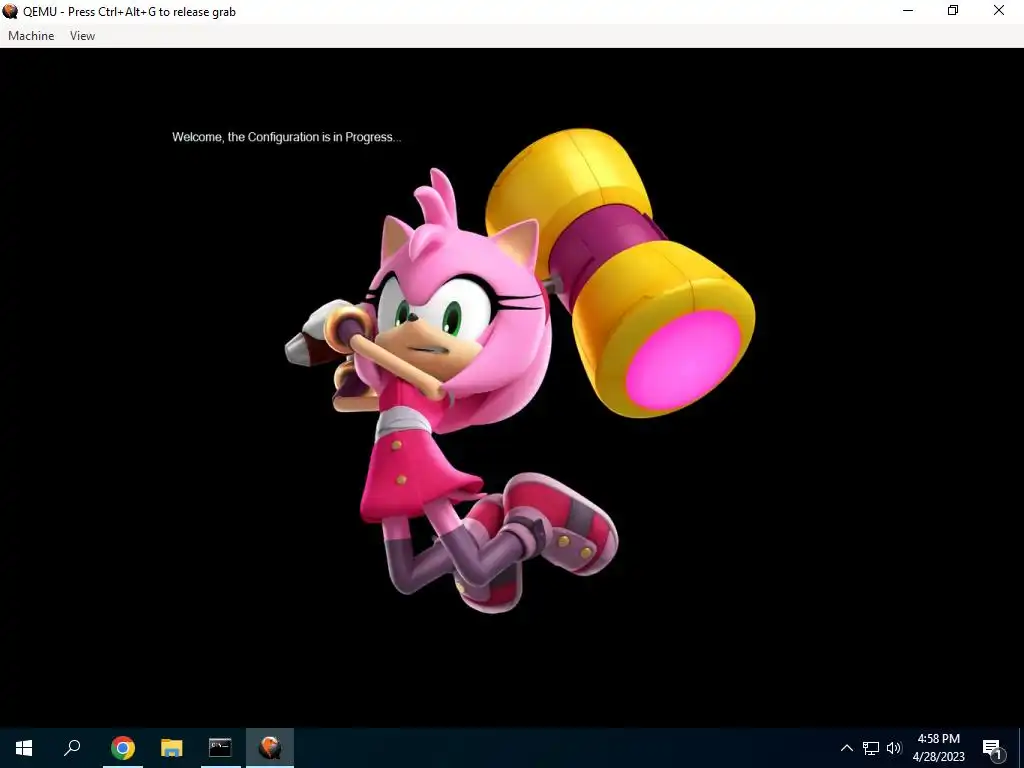1024x768 pixels.
Task: Close the QEMU window
Action: point(999,11)
